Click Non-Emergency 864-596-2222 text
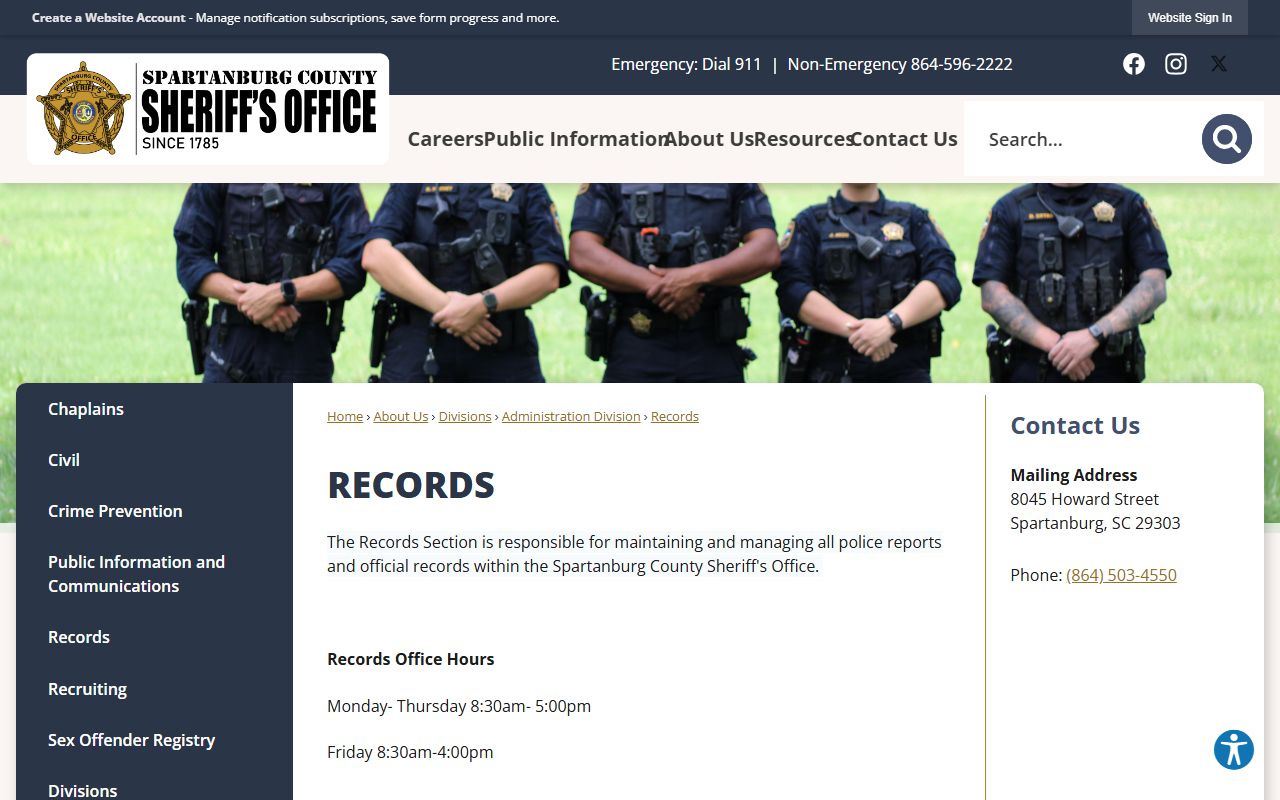1280x800 pixels. coord(900,64)
